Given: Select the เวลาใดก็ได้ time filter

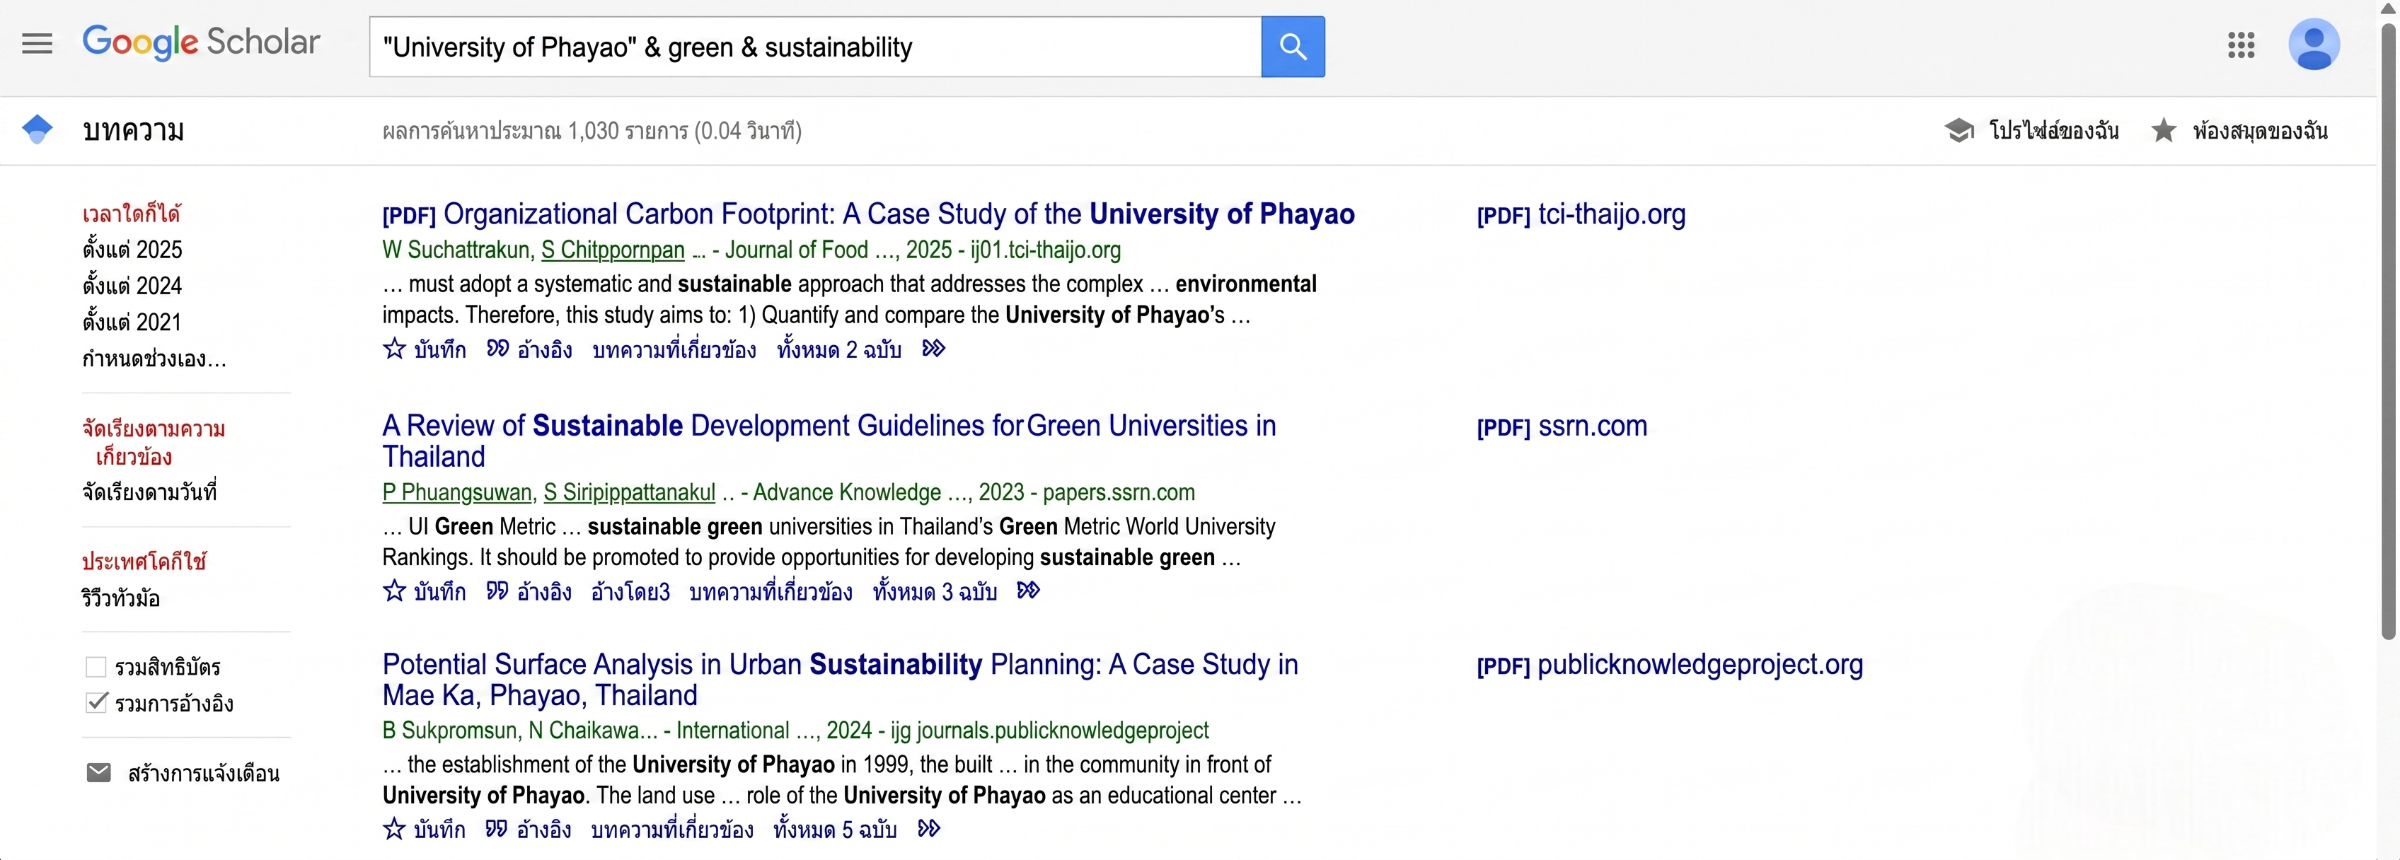Looking at the screenshot, I should (131, 213).
